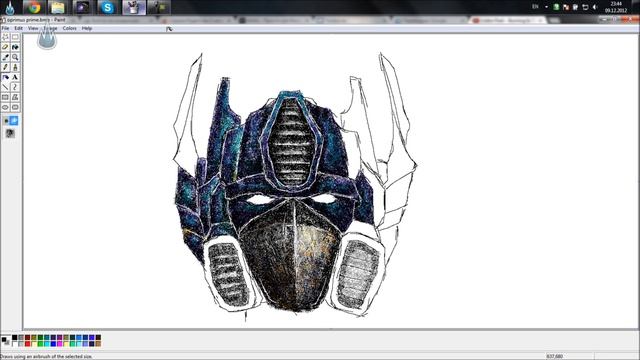Click the foreground/background color indicator box
Screen dimensions: 640x360
pyautogui.click(x=6, y=341)
